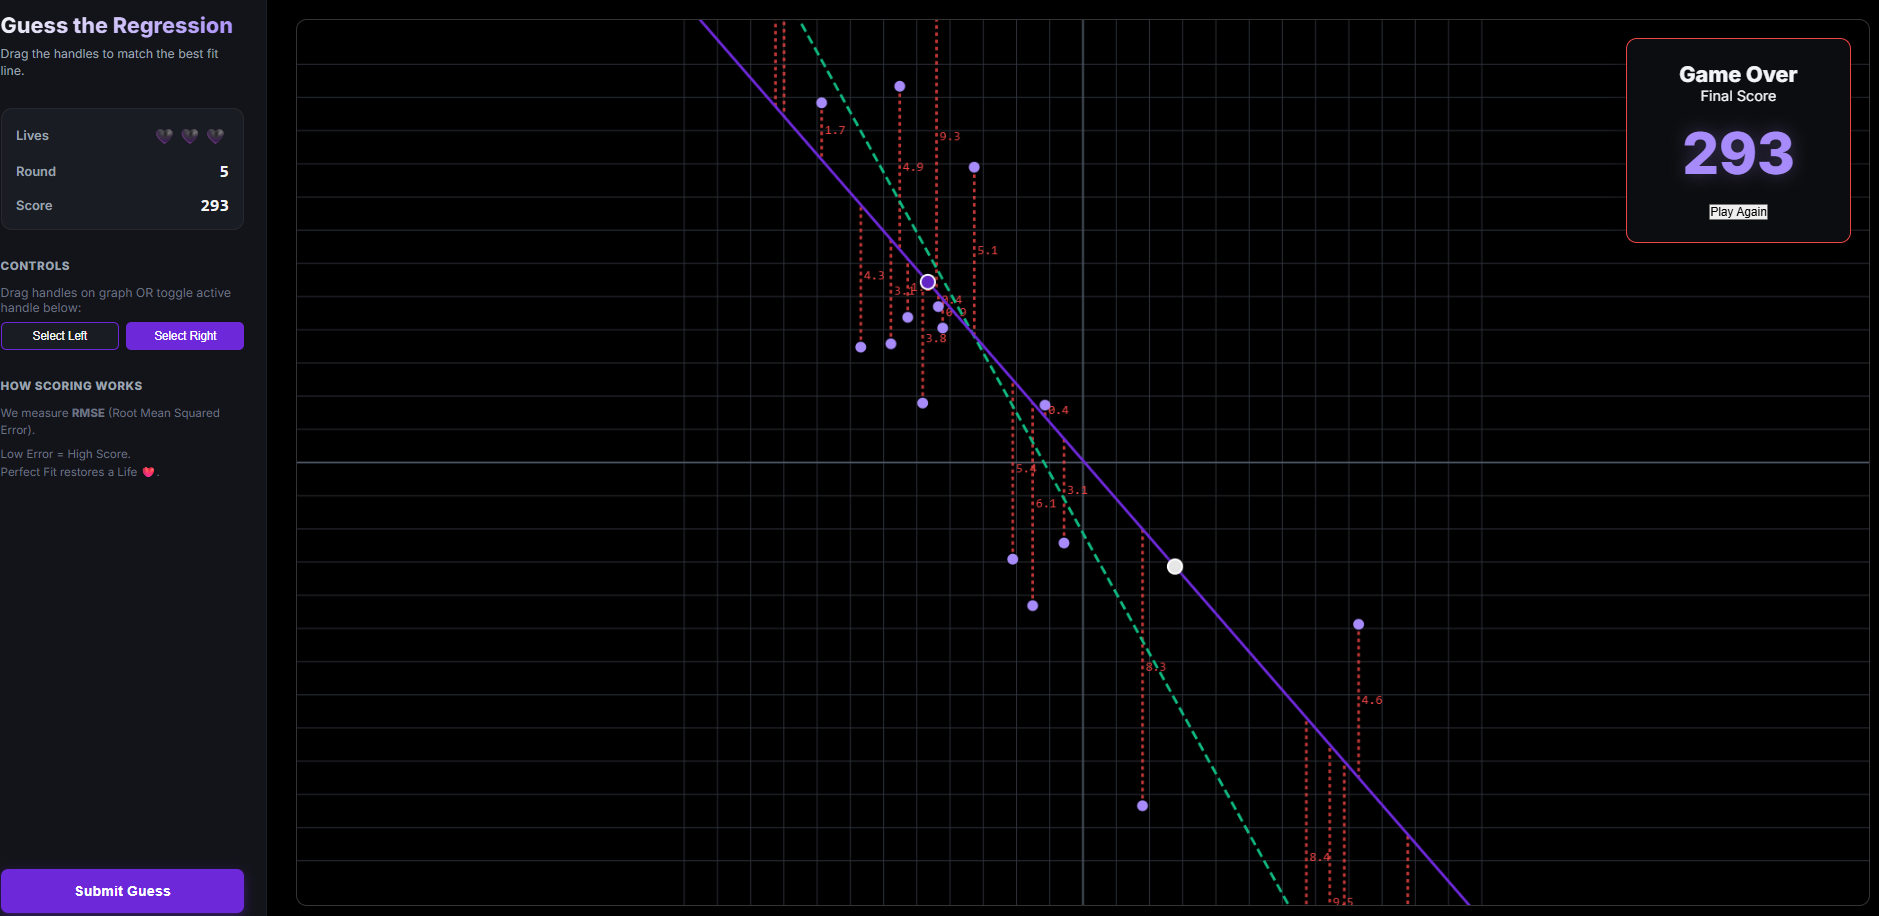Click the Round value 5
This screenshot has width=1879, height=916.
224,172
